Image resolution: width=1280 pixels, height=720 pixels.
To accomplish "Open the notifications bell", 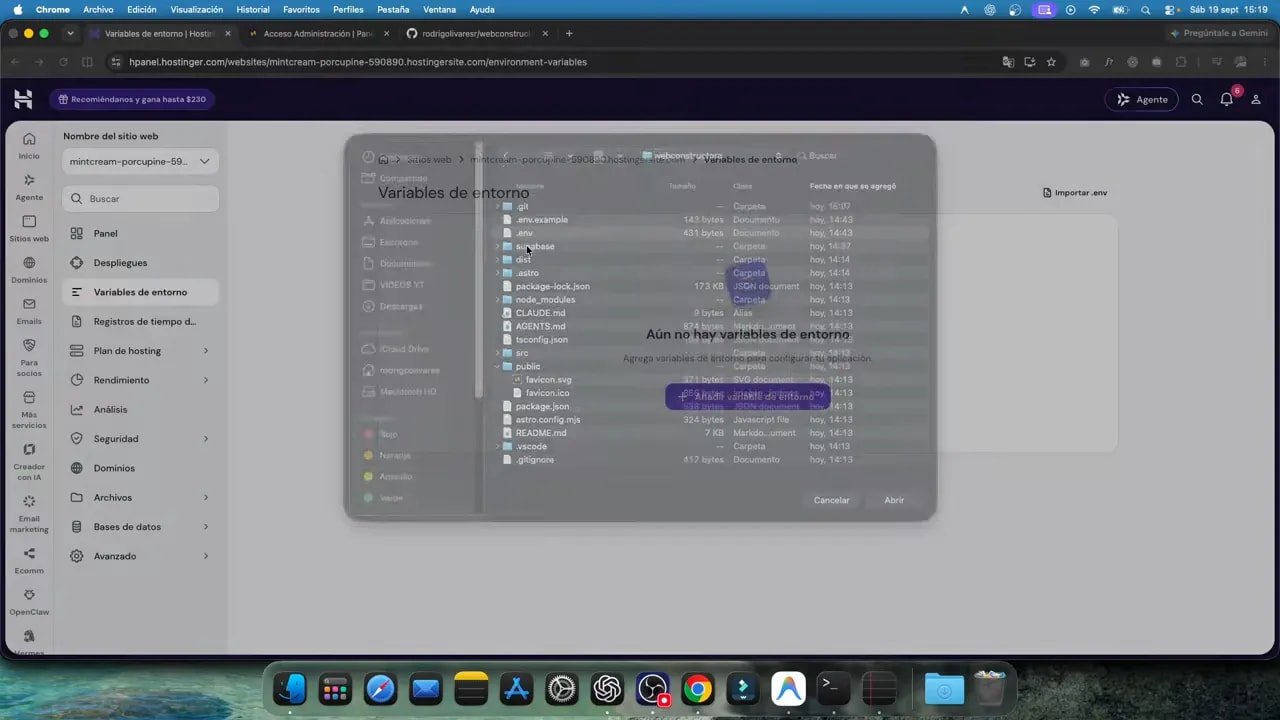I will 1226,100.
